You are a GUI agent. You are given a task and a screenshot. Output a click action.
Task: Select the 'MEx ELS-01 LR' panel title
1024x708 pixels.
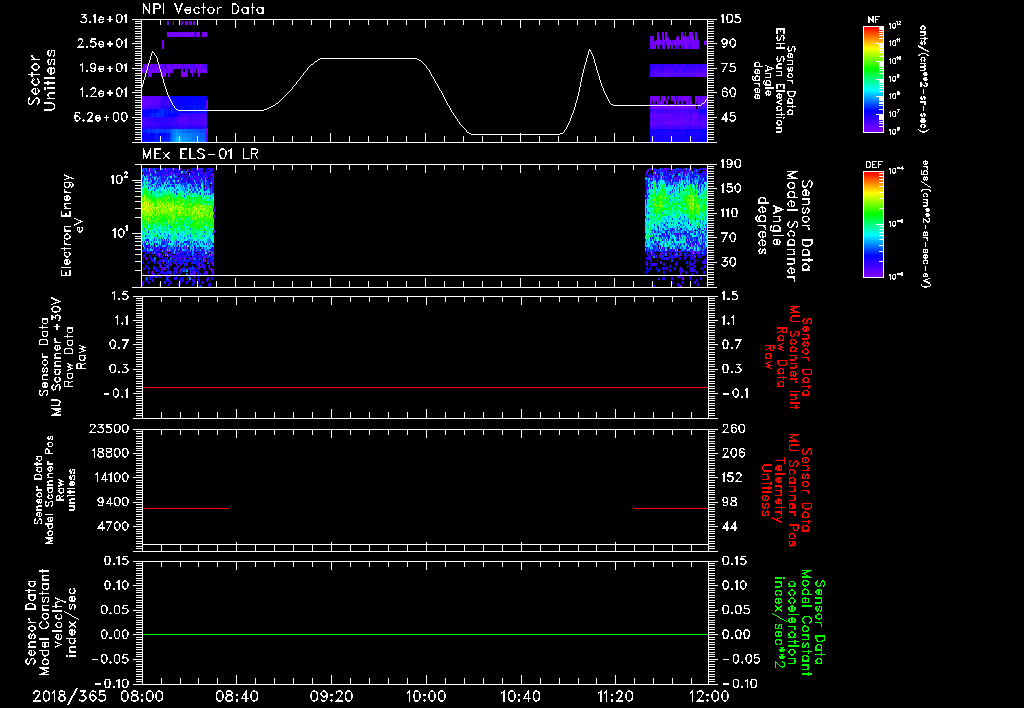click(x=200, y=154)
